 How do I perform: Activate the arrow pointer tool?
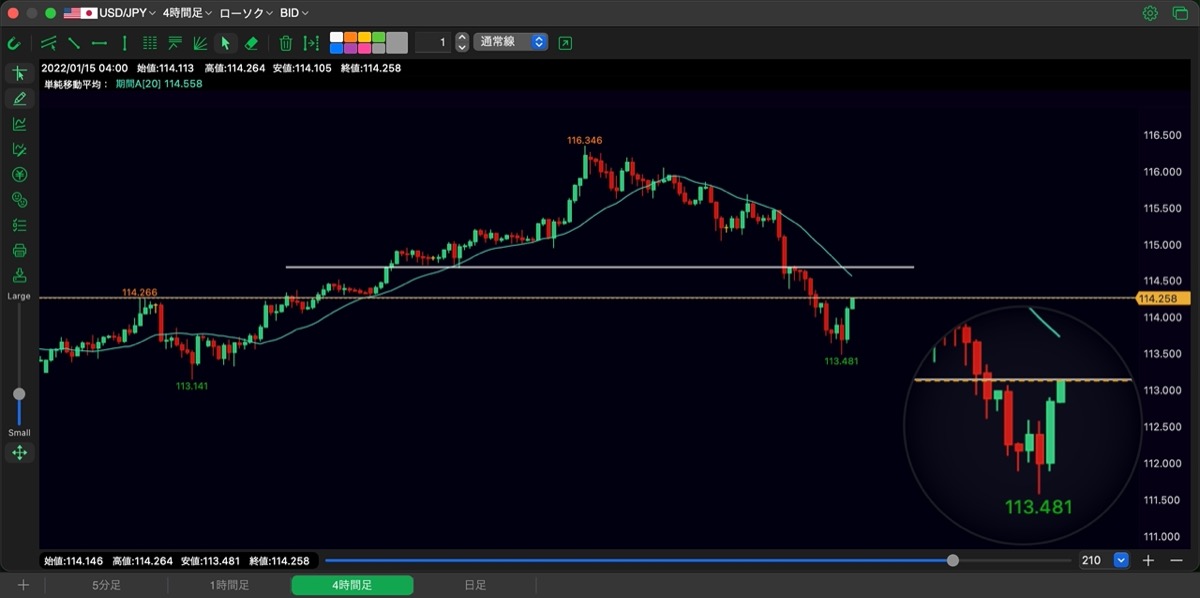coord(225,43)
